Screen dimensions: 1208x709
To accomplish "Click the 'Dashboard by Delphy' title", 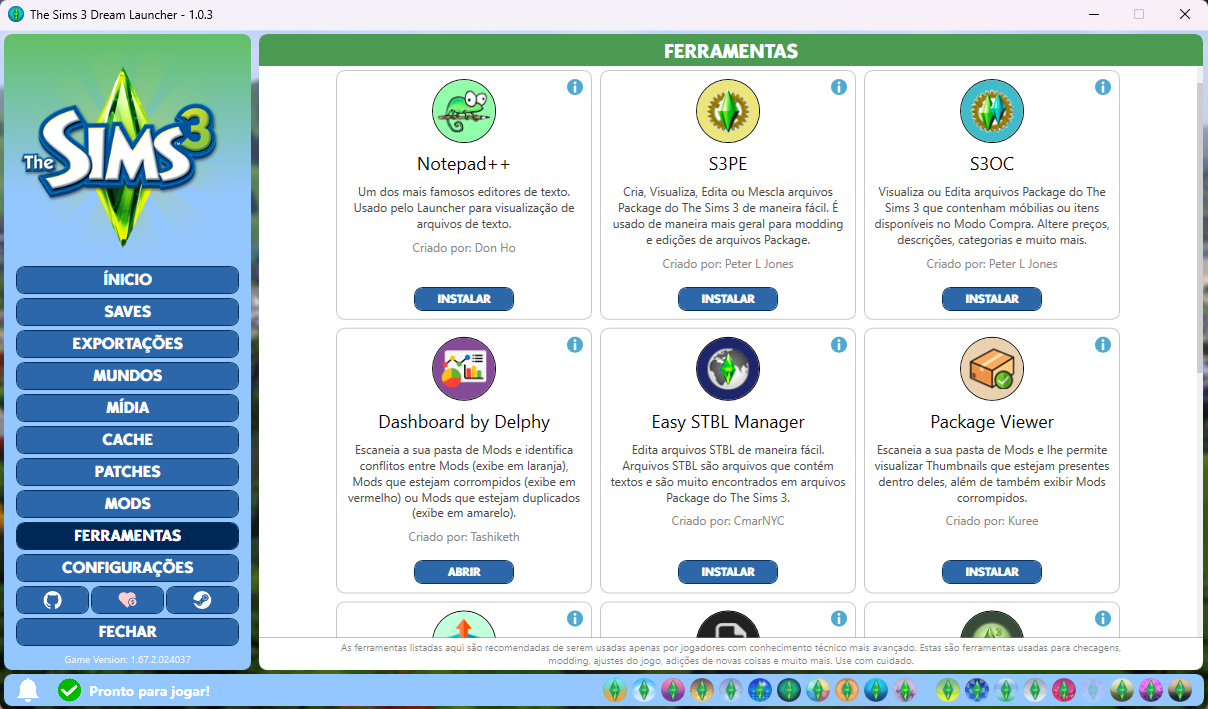I will [x=464, y=422].
